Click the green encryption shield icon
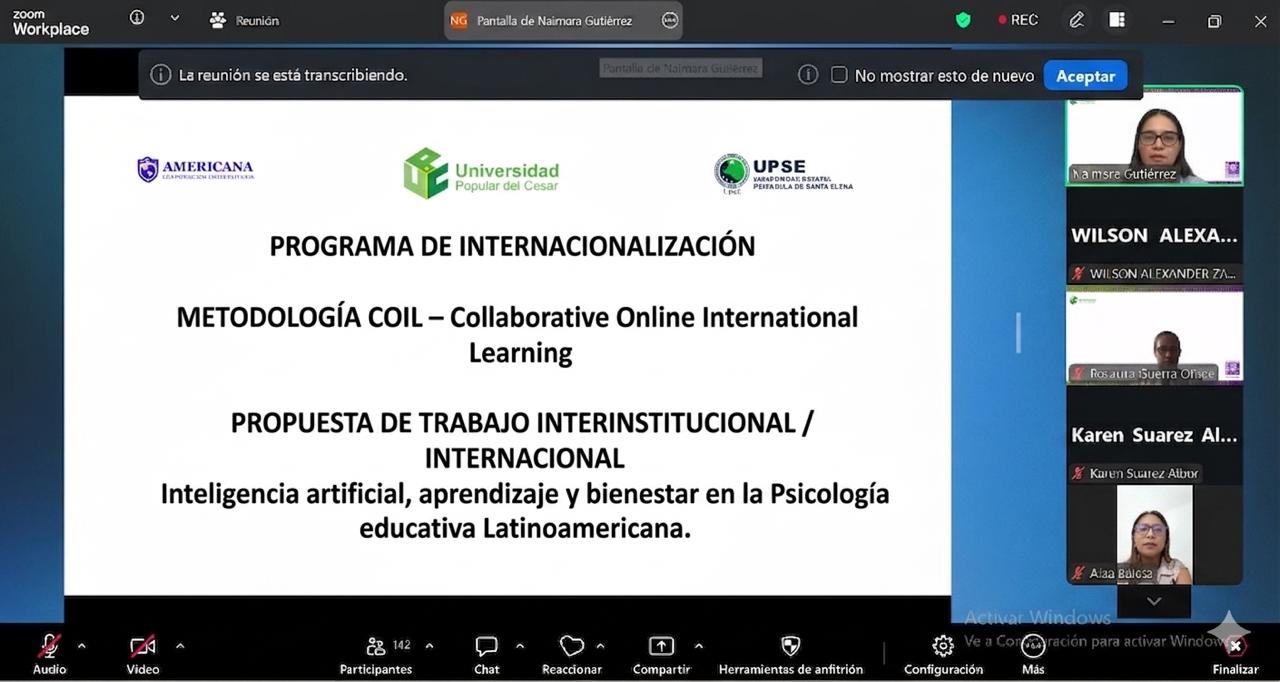 click(x=963, y=20)
